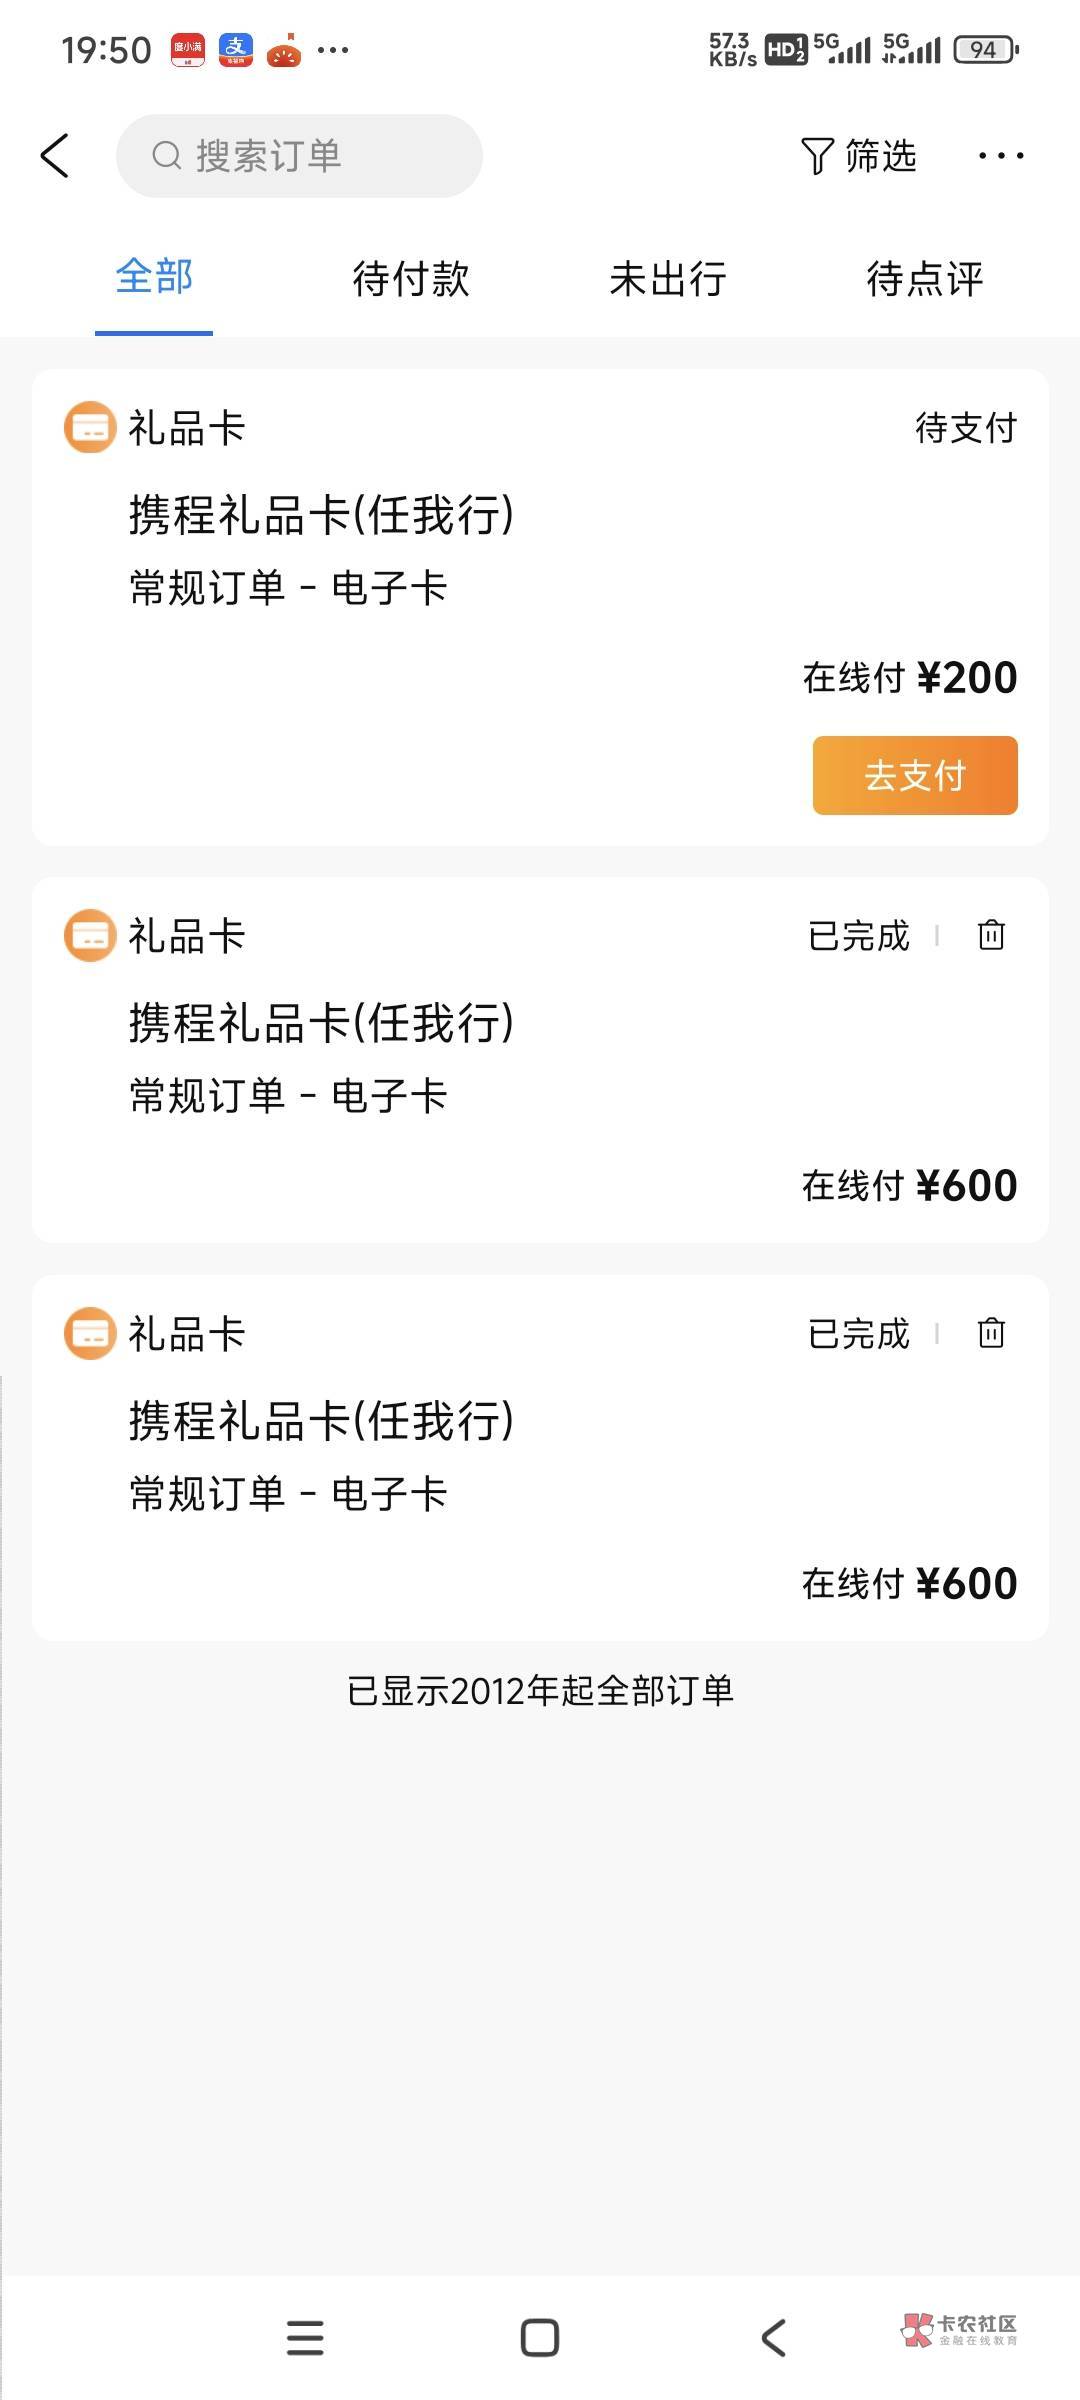Open the three-dot more options menu
Viewport: 1080px width, 2400px height.
pyautogui.click(x=1001, y=156)
